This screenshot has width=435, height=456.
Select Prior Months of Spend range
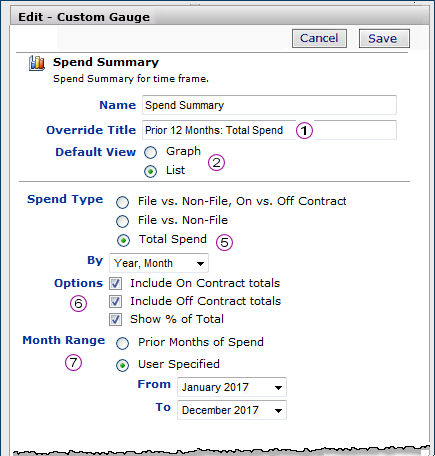tap(122, 343)
